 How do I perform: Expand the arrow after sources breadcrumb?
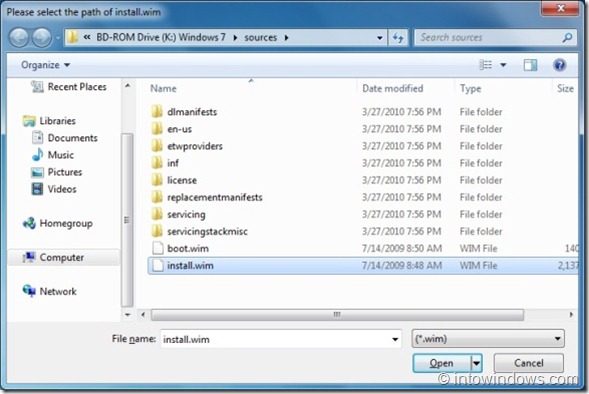[x=286, y=38]
